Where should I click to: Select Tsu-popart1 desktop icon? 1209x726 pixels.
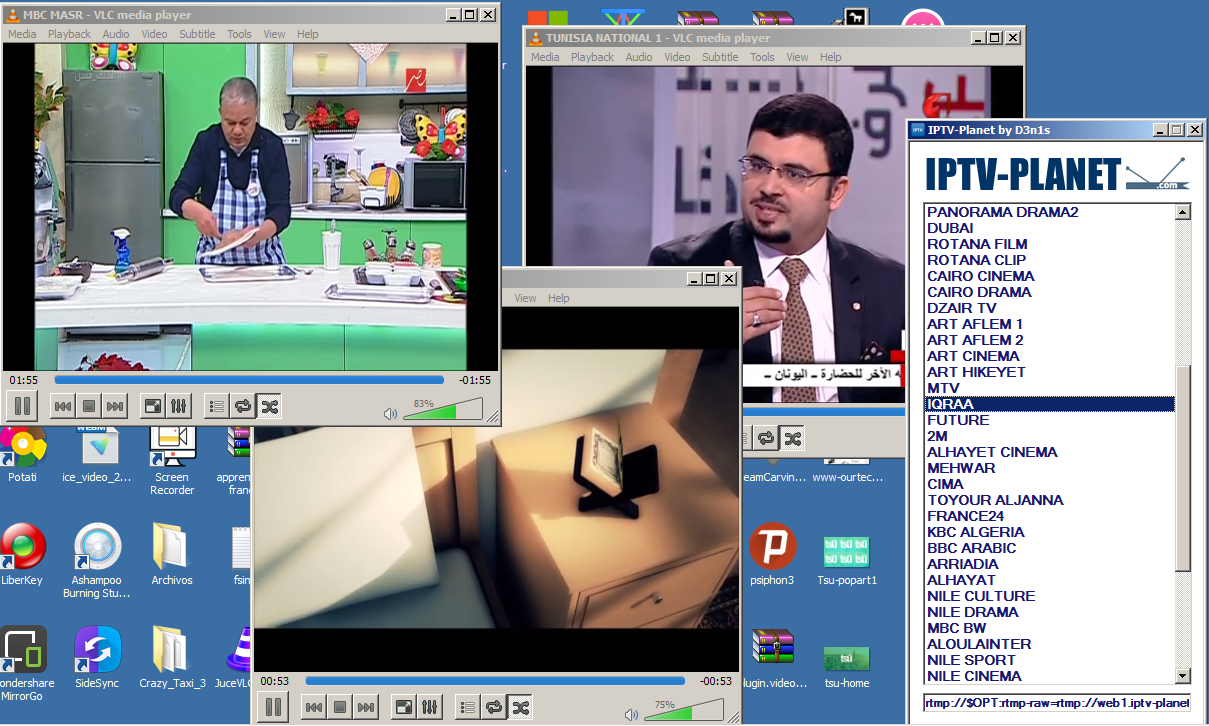(847, 559)
